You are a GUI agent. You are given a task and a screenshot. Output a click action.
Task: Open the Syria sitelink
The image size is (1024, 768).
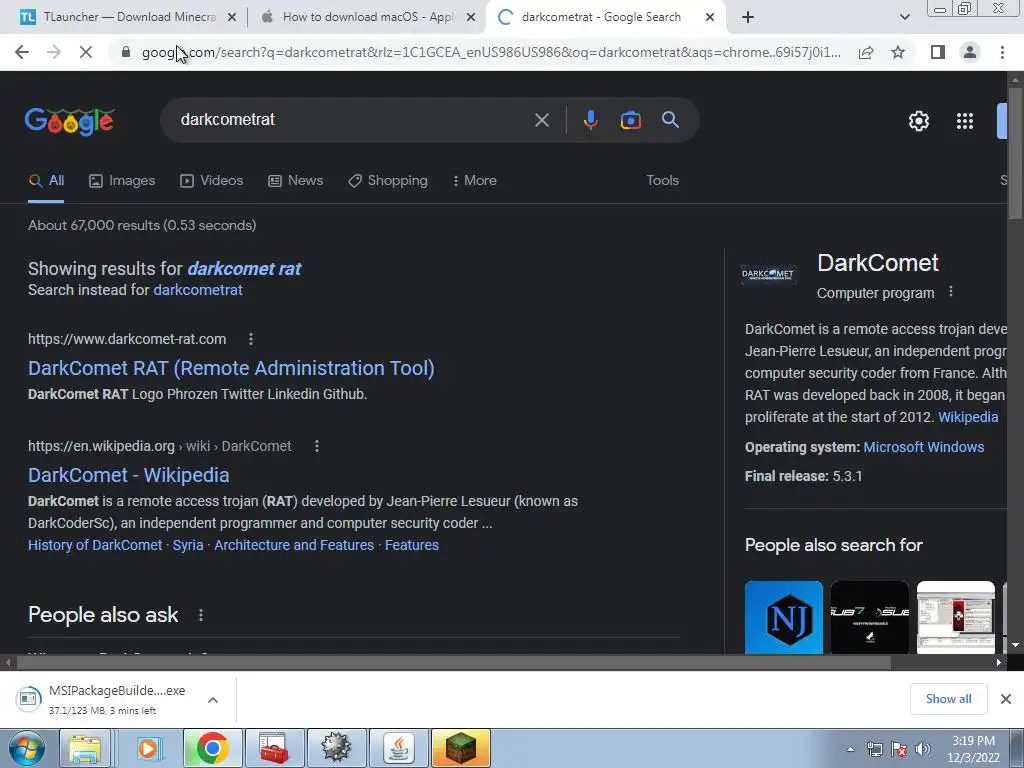tap(188, 545)
